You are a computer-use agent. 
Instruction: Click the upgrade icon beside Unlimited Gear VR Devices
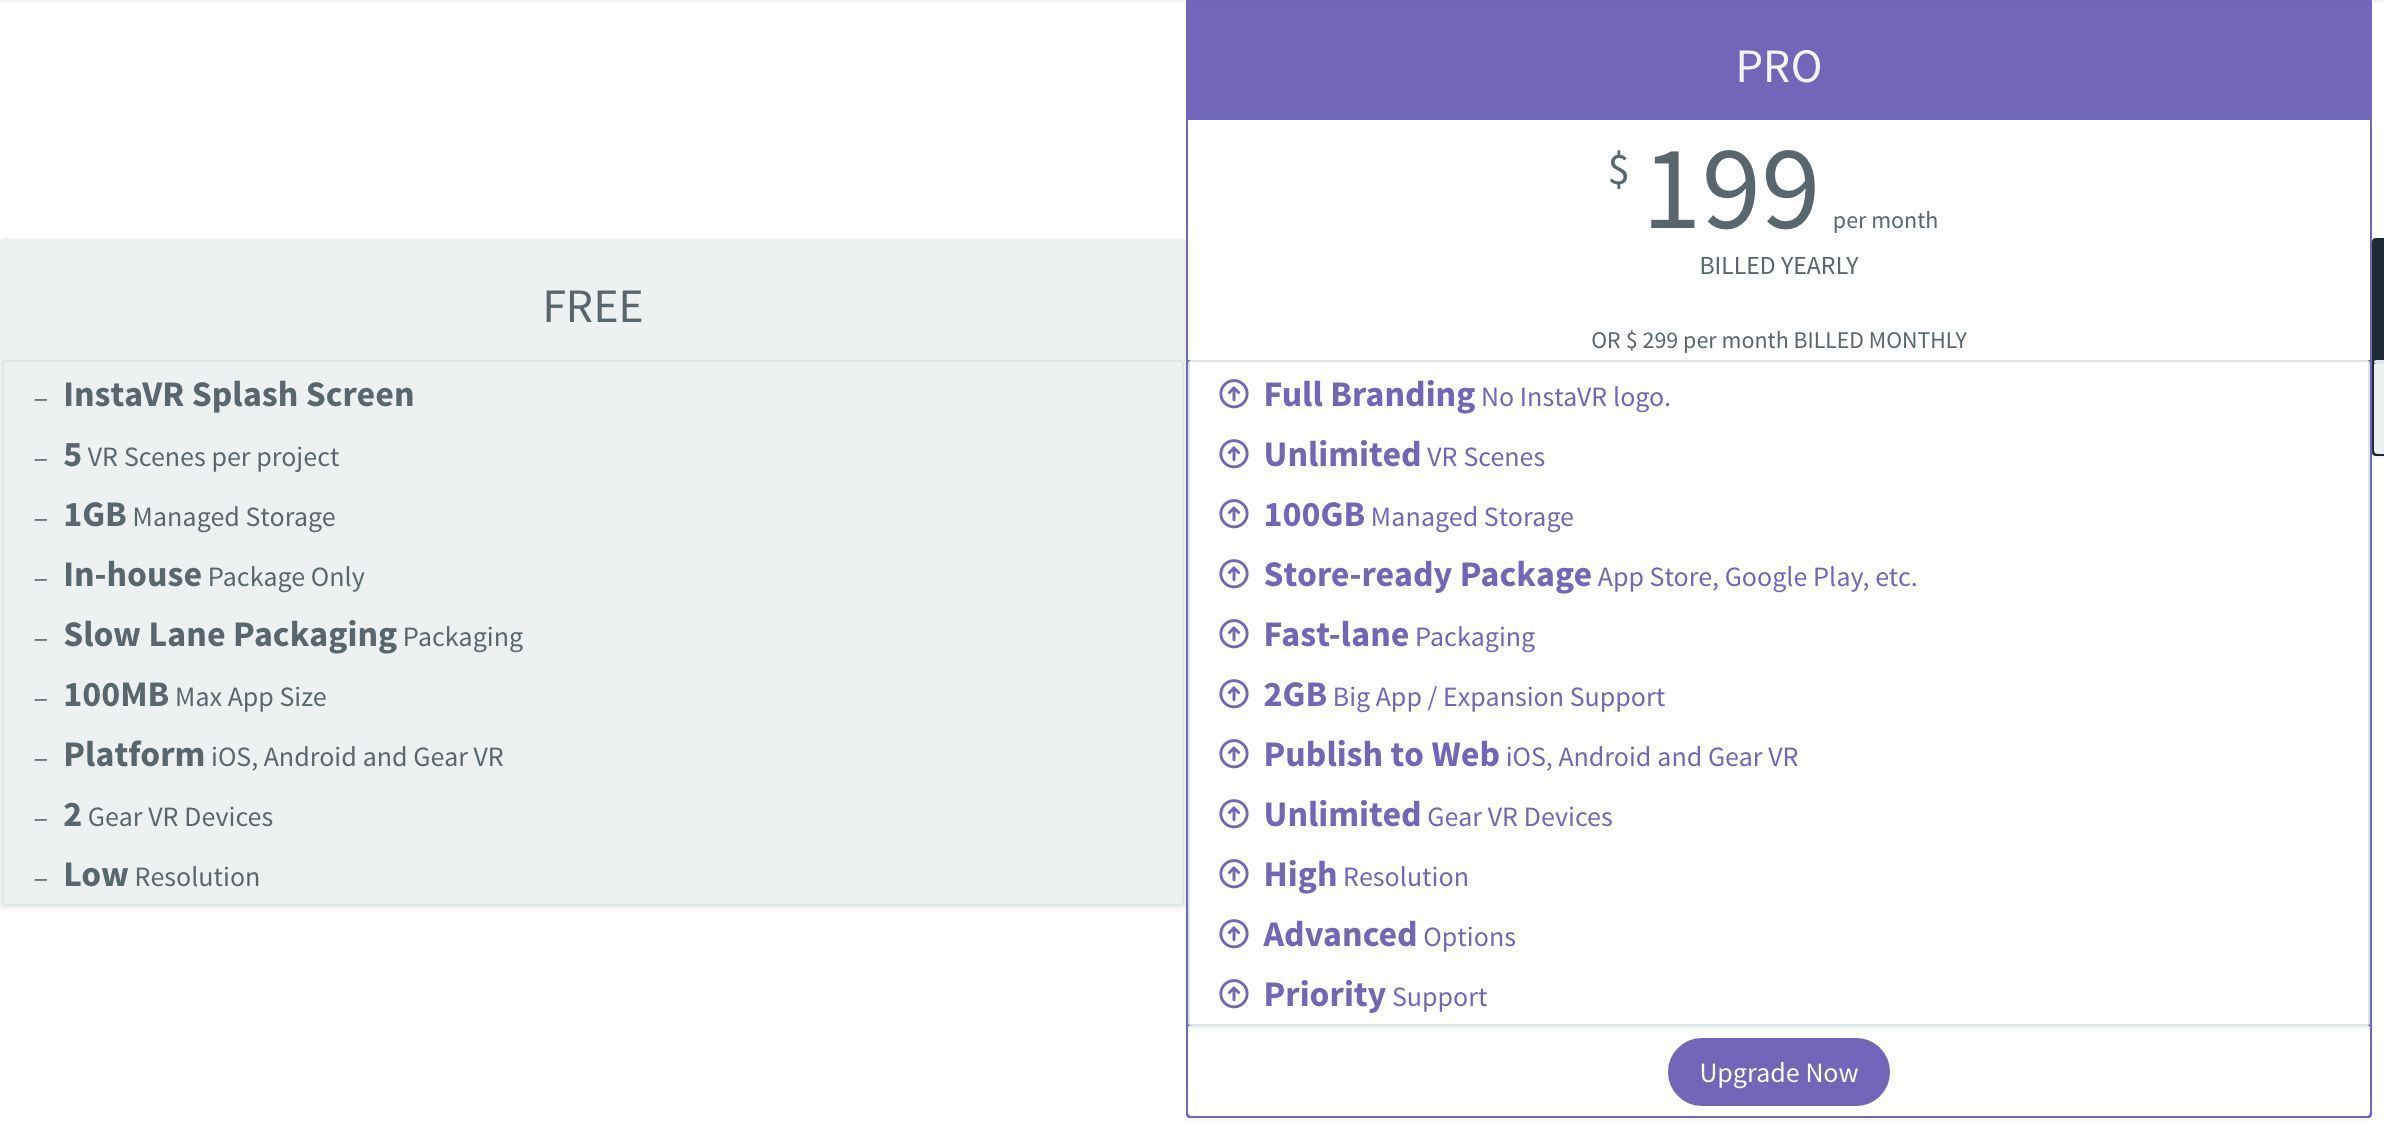[x=1234, y=814]
